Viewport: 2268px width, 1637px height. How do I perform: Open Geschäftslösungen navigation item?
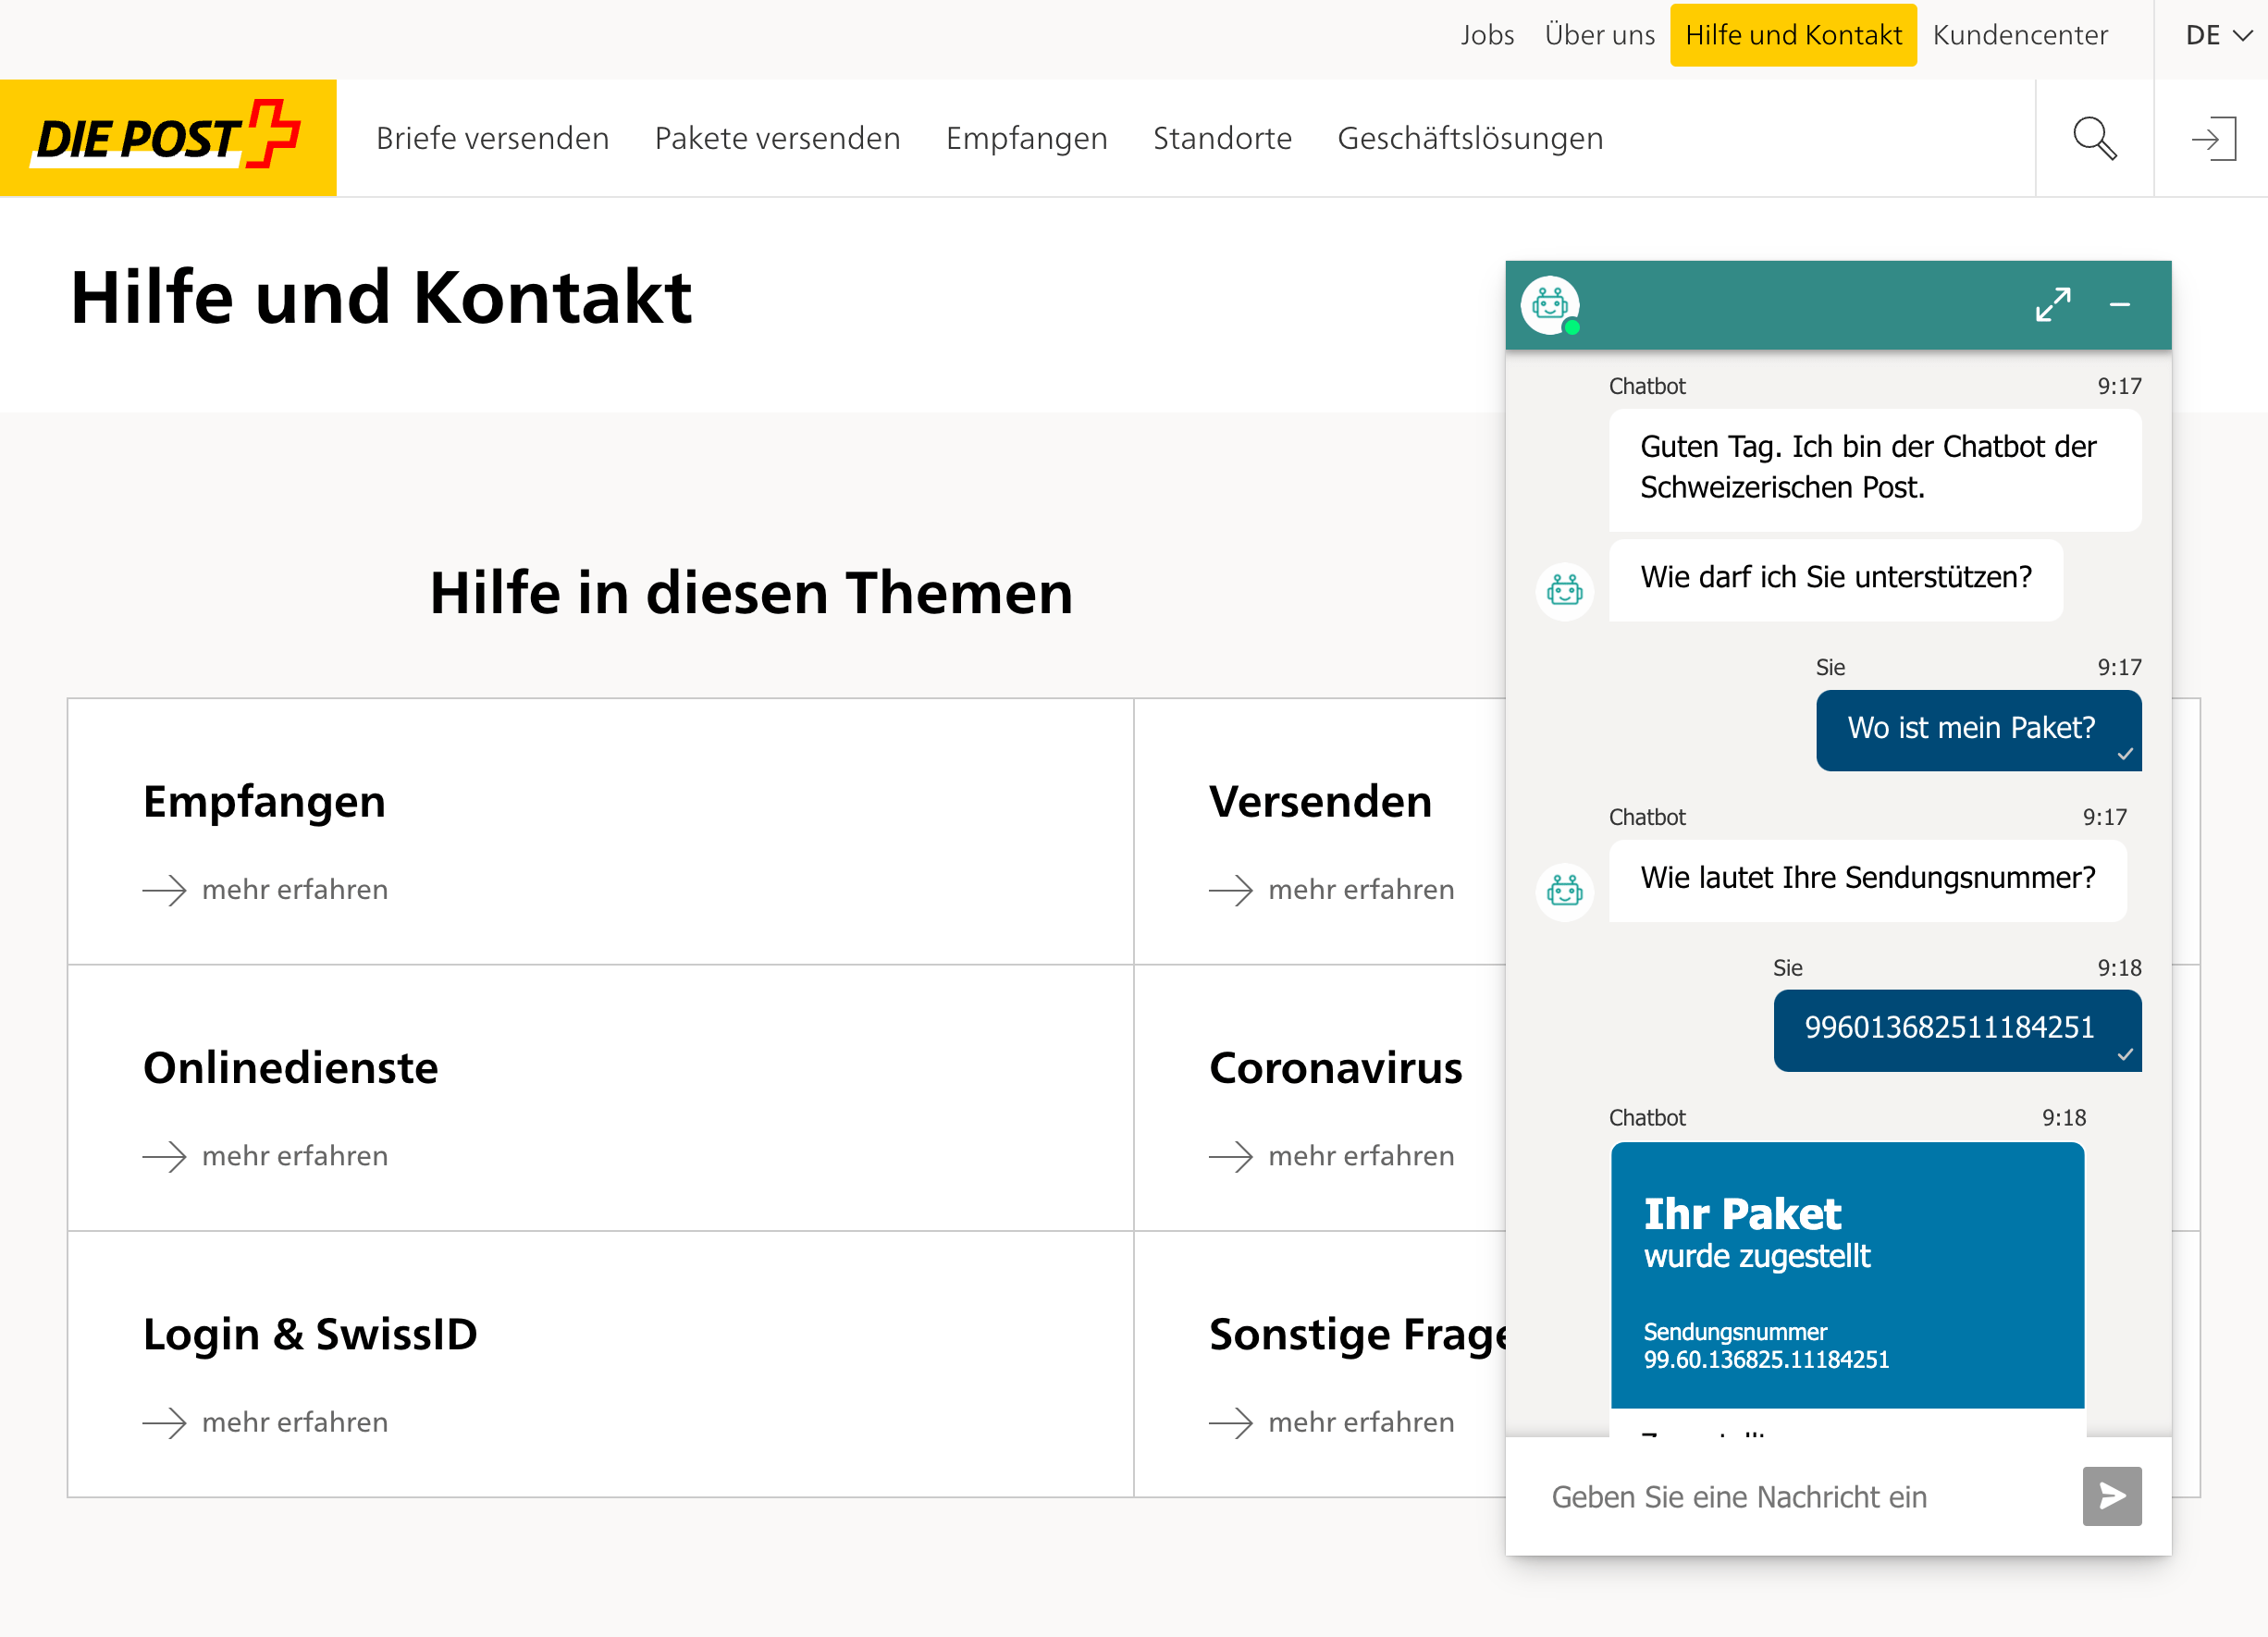pos(1469,138)
